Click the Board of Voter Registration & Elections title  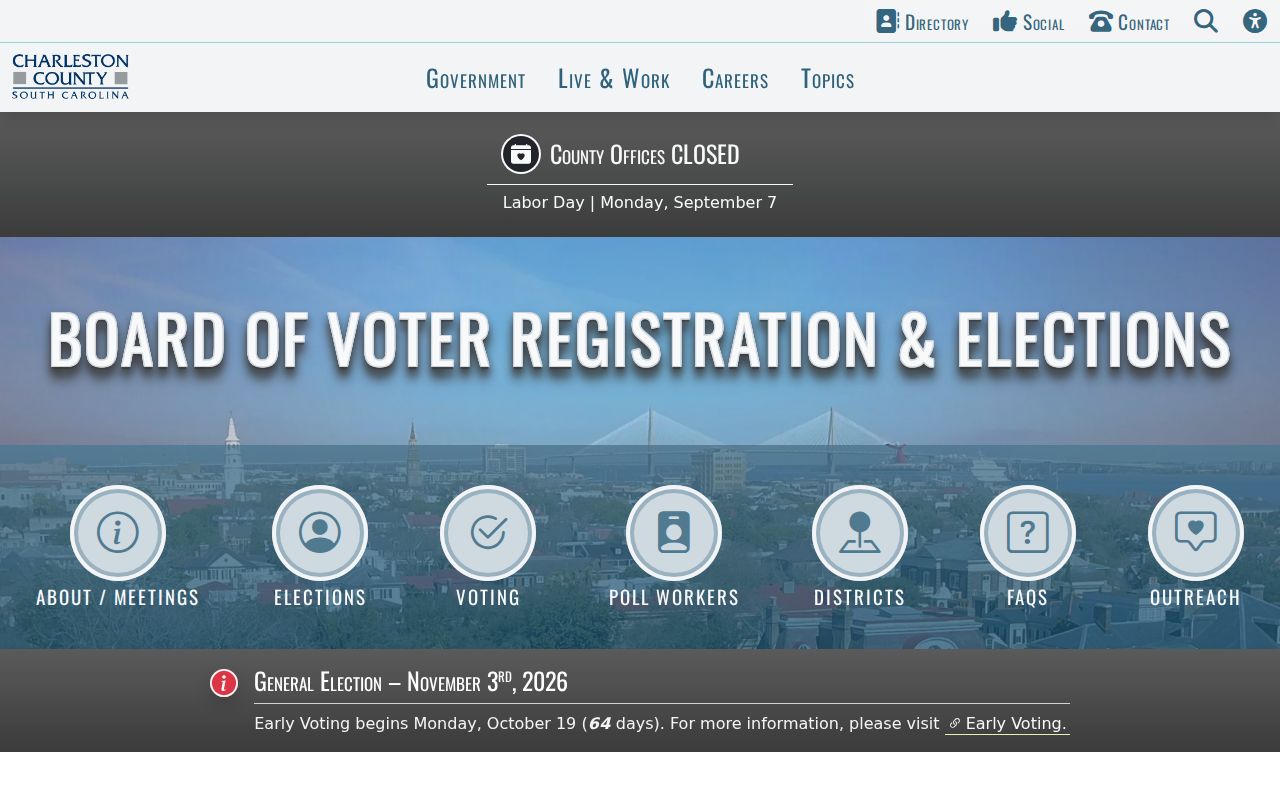tap(640, 340)
